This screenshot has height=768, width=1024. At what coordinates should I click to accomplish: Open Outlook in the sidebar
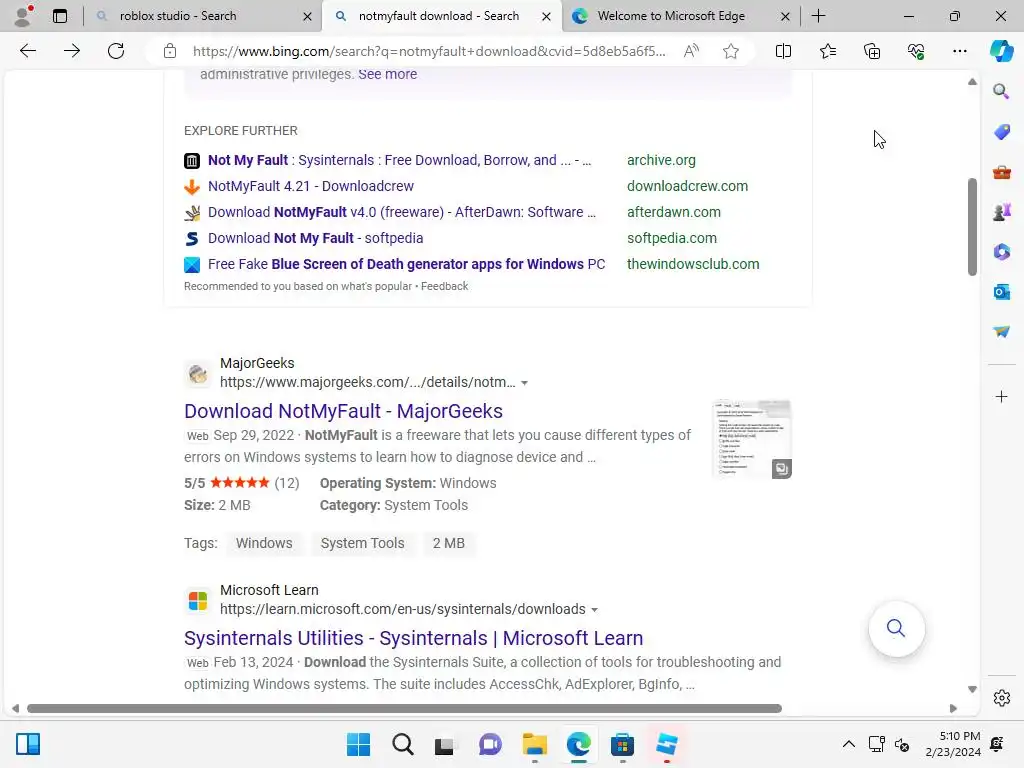[1001, 292]
